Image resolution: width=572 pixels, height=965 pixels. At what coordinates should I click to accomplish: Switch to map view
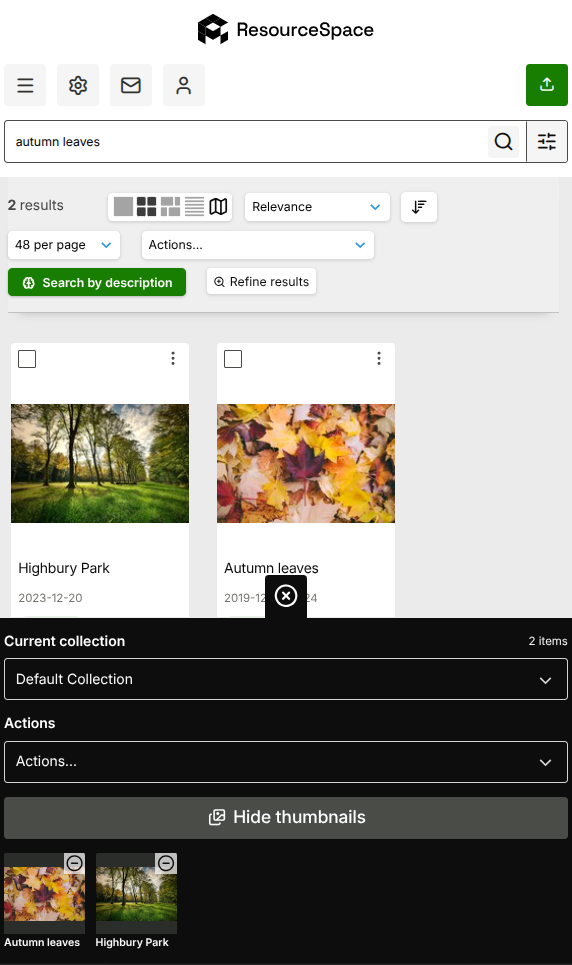pyautogui.click(x=218, y=207)
